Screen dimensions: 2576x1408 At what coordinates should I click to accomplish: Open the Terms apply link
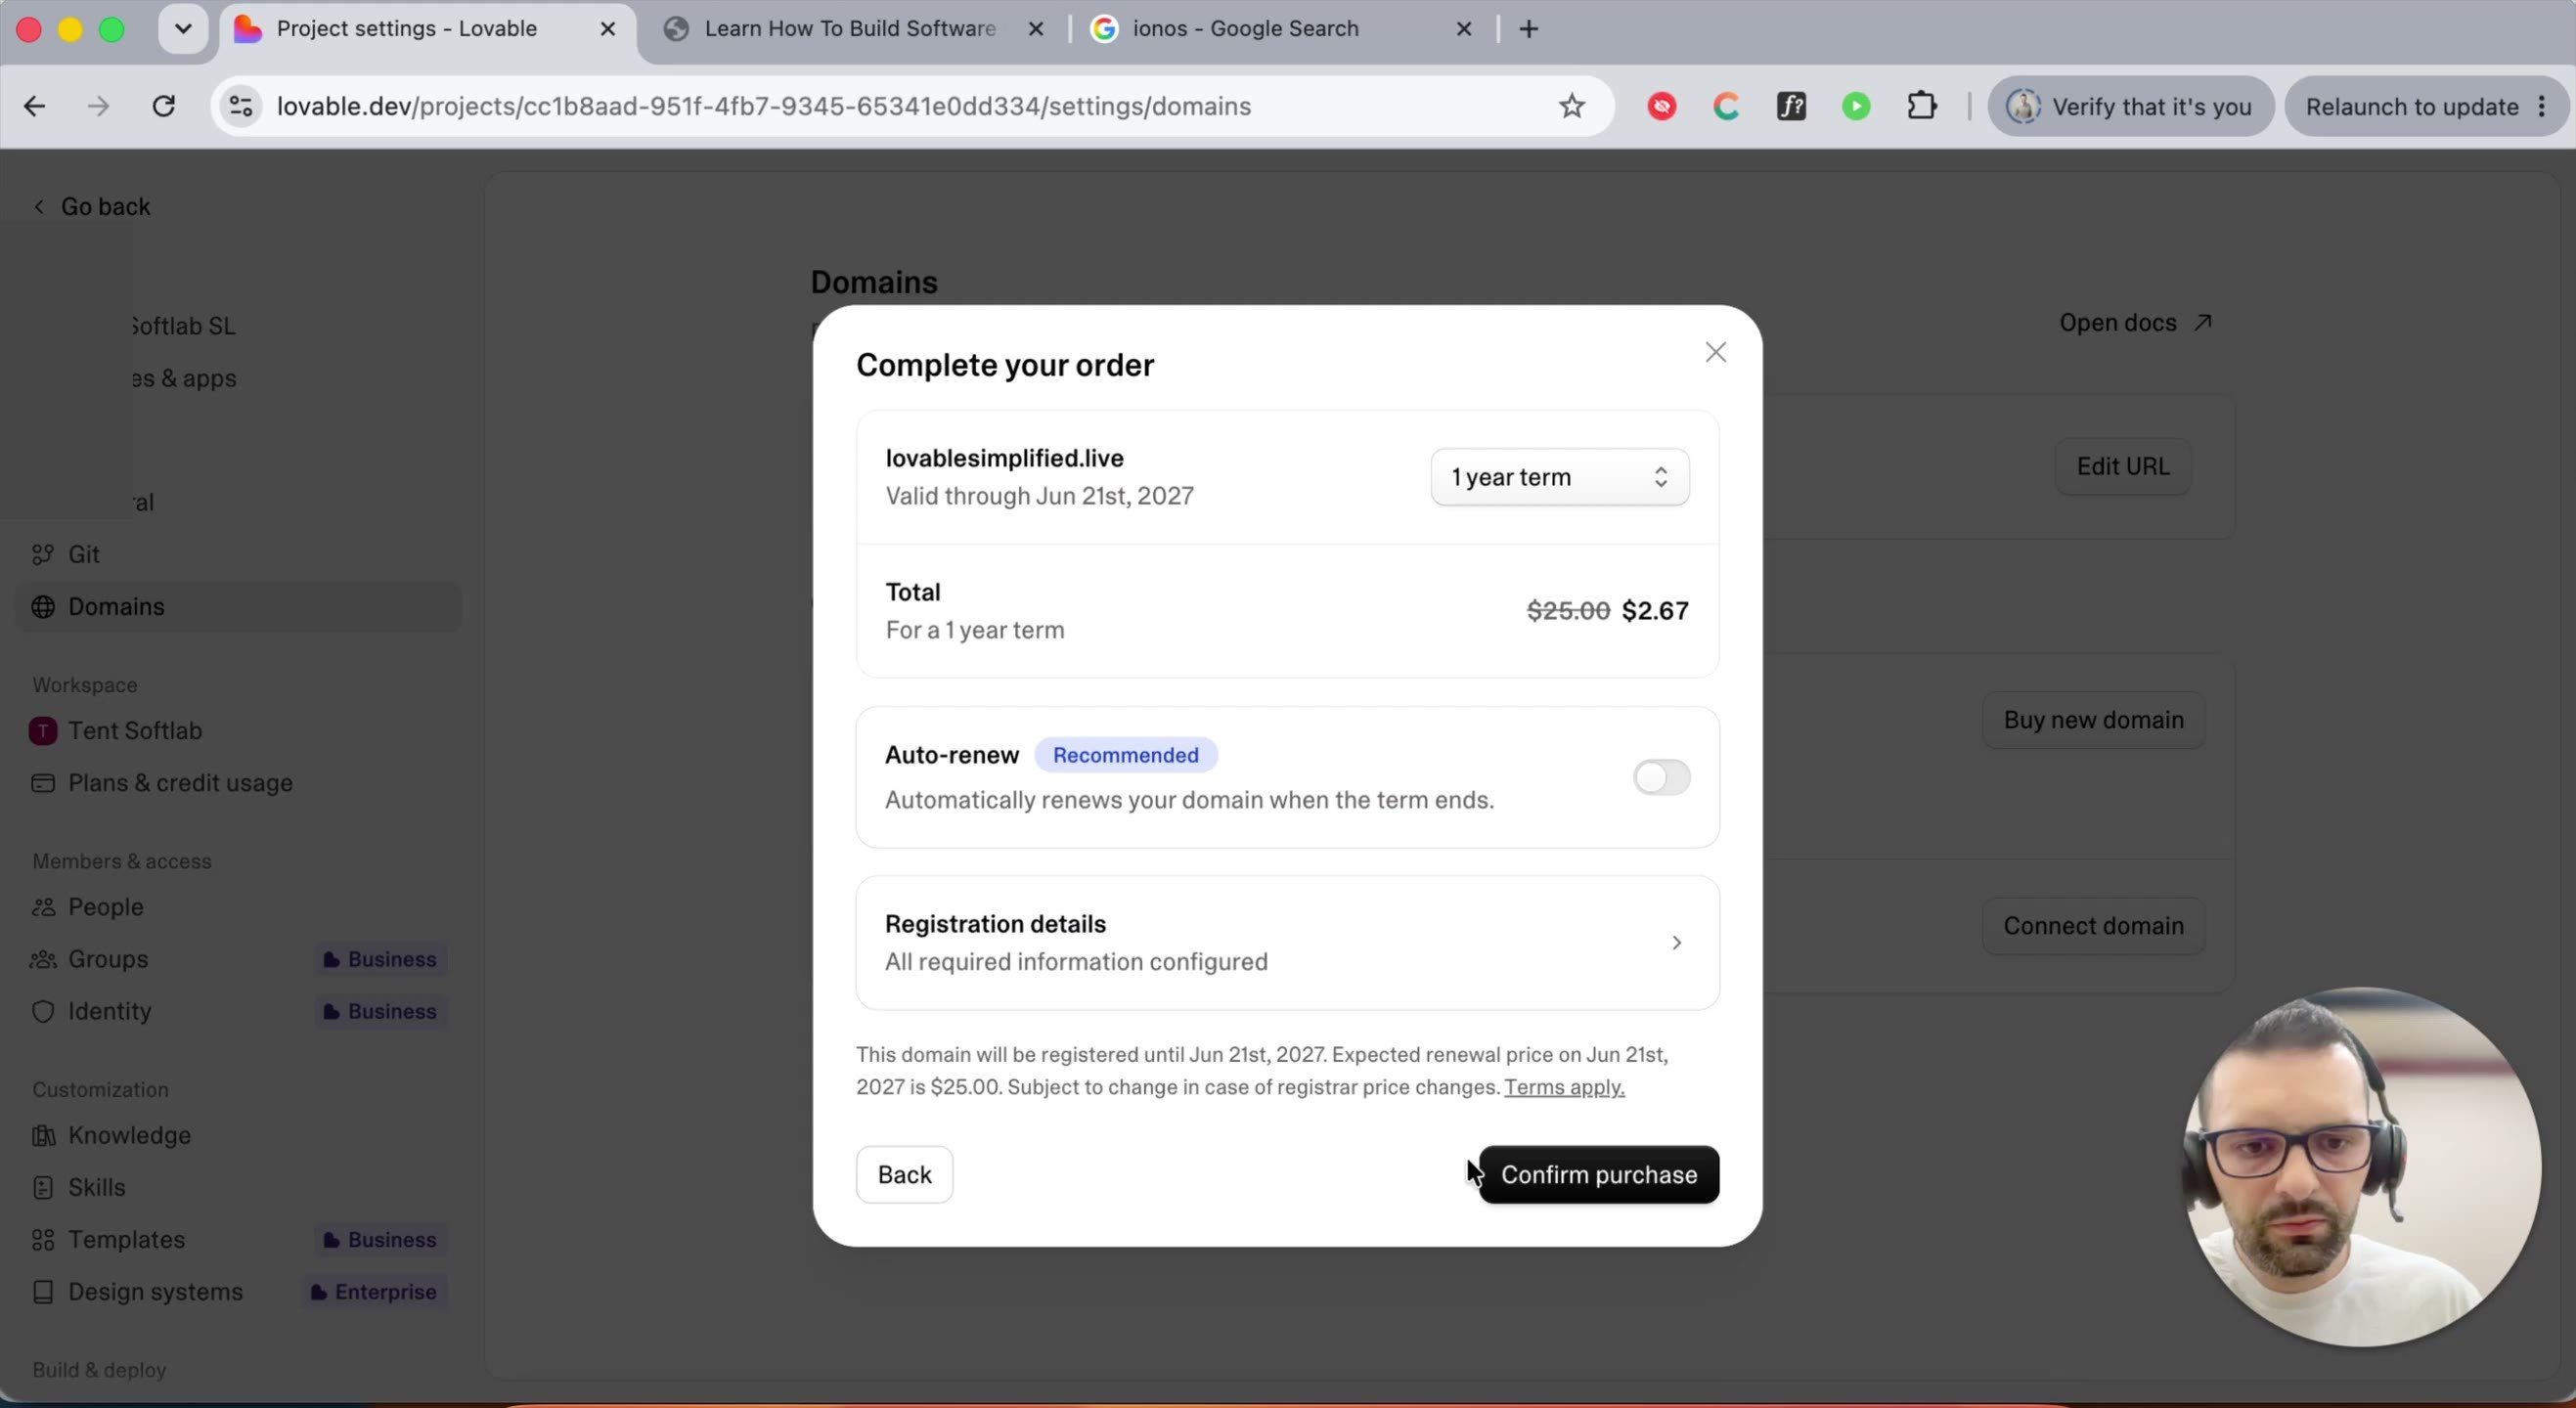click(1564, 1087)
